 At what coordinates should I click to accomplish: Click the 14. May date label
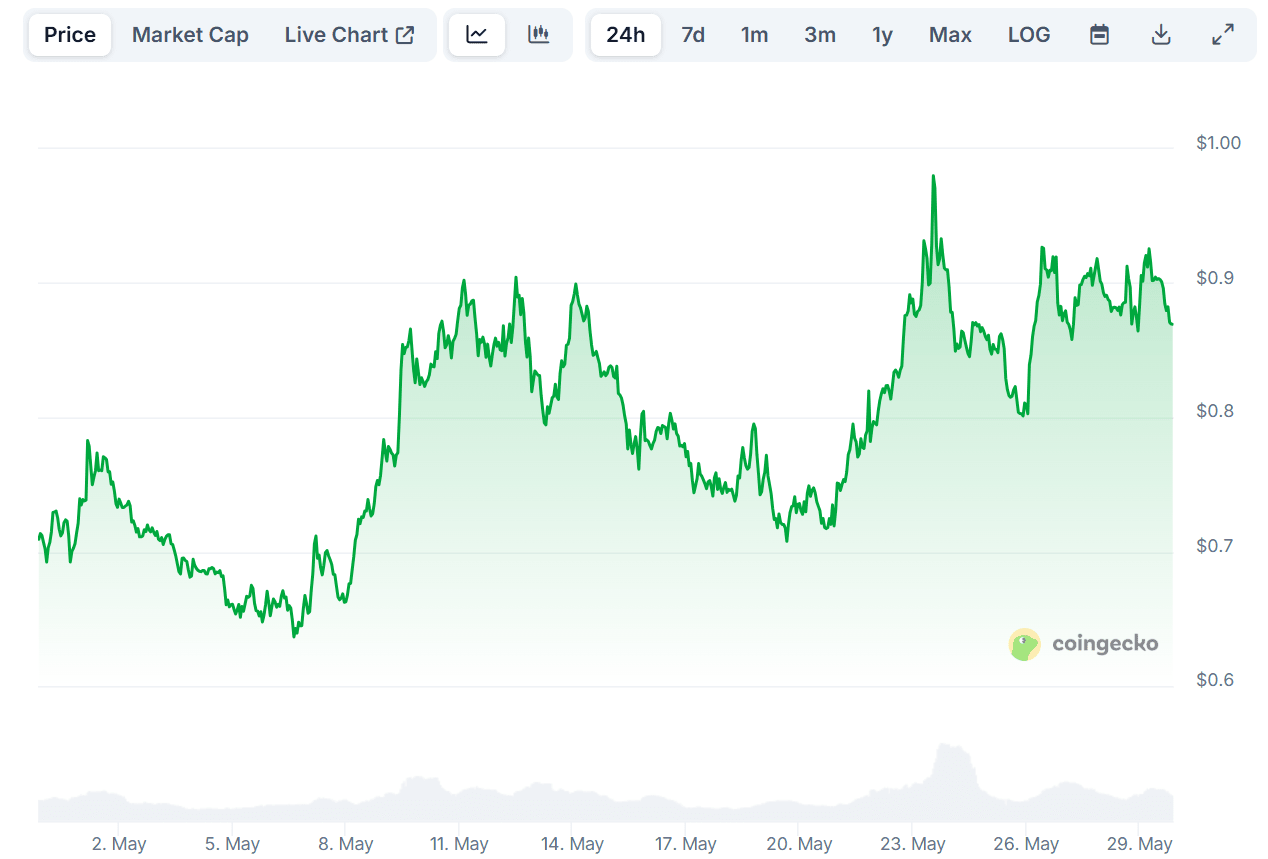click(x=573, y=844)
